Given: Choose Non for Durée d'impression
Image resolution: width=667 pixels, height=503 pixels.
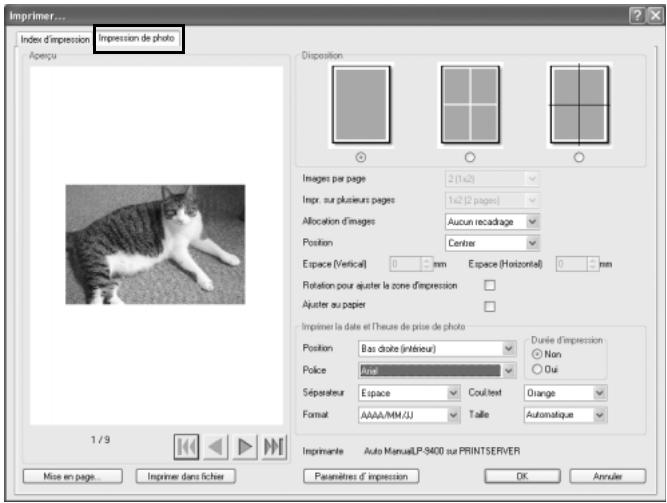Looking at the screenshot, I should (x=537, y=354).
